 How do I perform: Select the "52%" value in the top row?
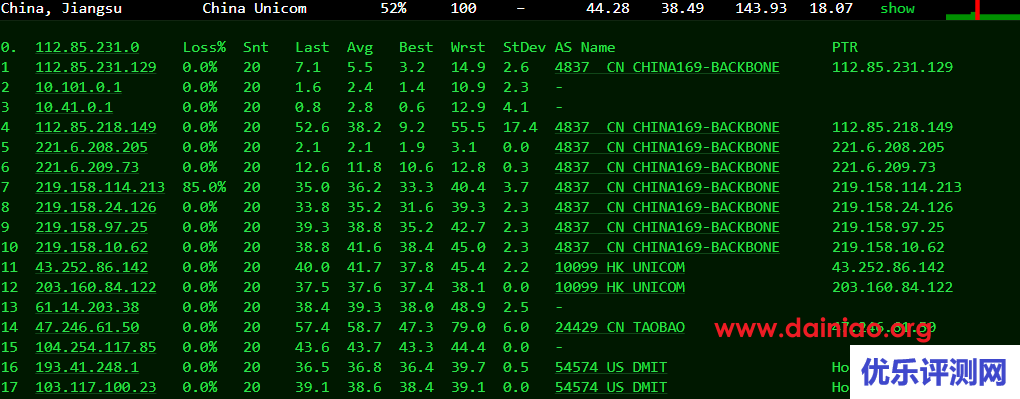pos(394,8)
